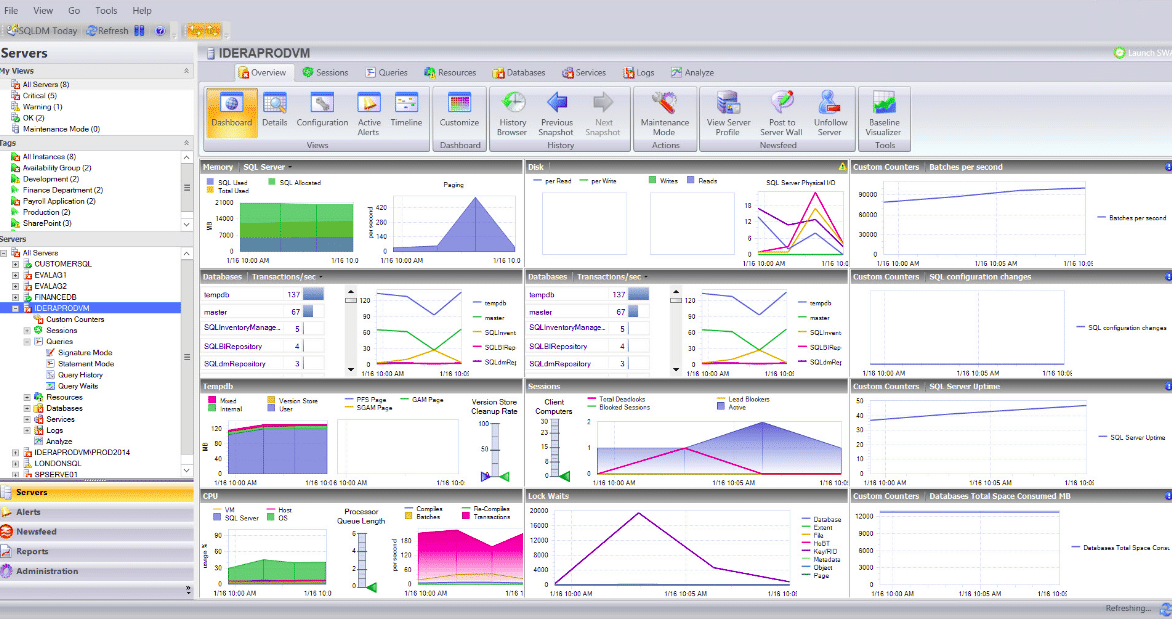This screenshot has height=619, width=1172.
Task: Click the SQLDM Today toolbar button
Action: coord(42,31)
